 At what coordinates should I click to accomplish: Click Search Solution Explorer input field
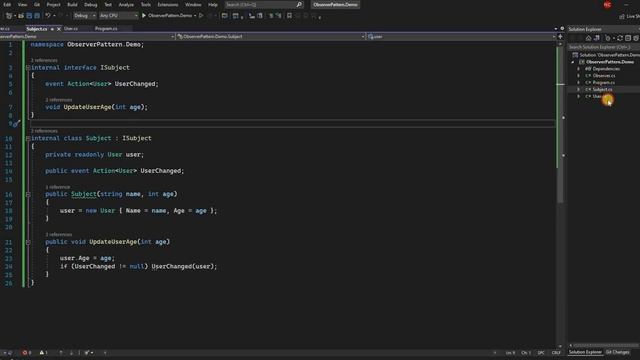click(x=604, y=47)
